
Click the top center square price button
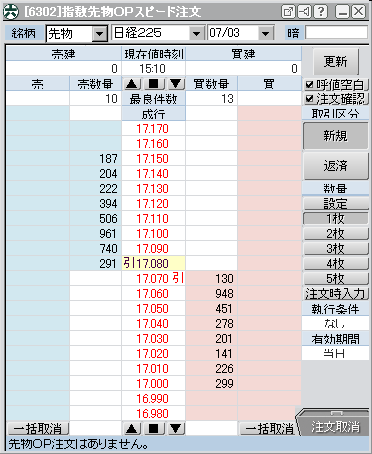click(154, 84)
